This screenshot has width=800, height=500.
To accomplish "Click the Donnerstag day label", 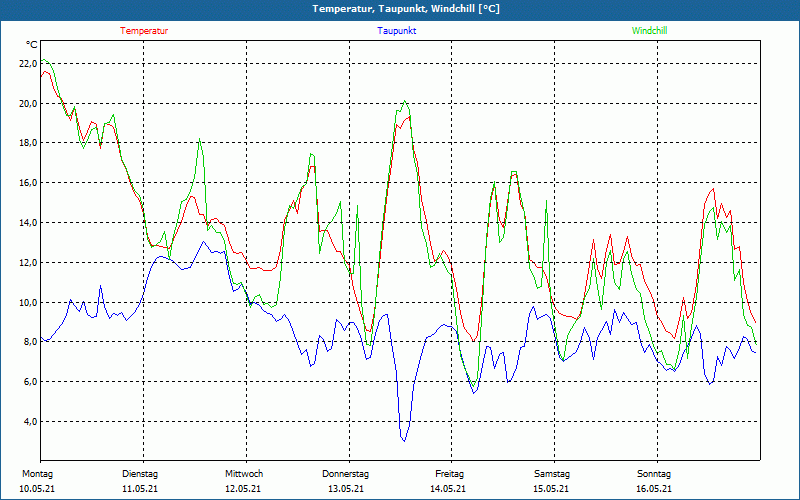I will (345, 474).
